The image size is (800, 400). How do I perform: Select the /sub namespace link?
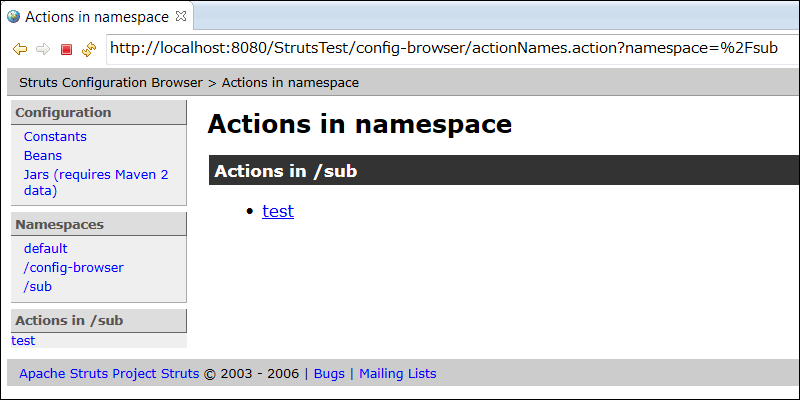point(38,286)
